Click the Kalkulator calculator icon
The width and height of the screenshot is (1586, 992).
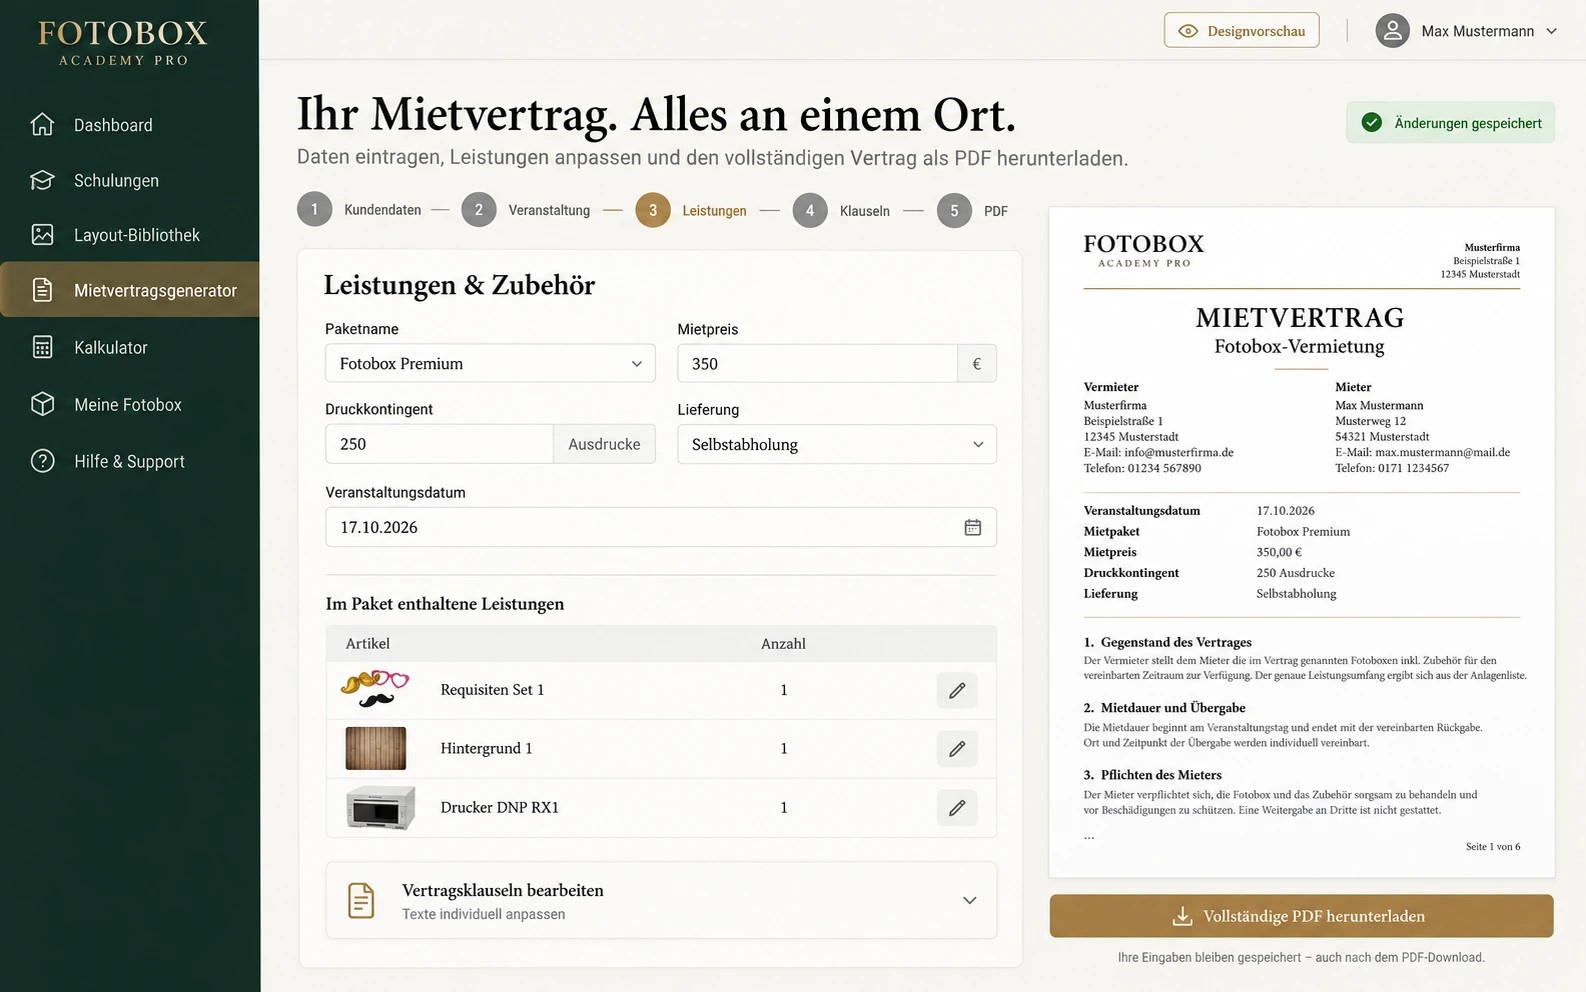(x=42, y=347)
